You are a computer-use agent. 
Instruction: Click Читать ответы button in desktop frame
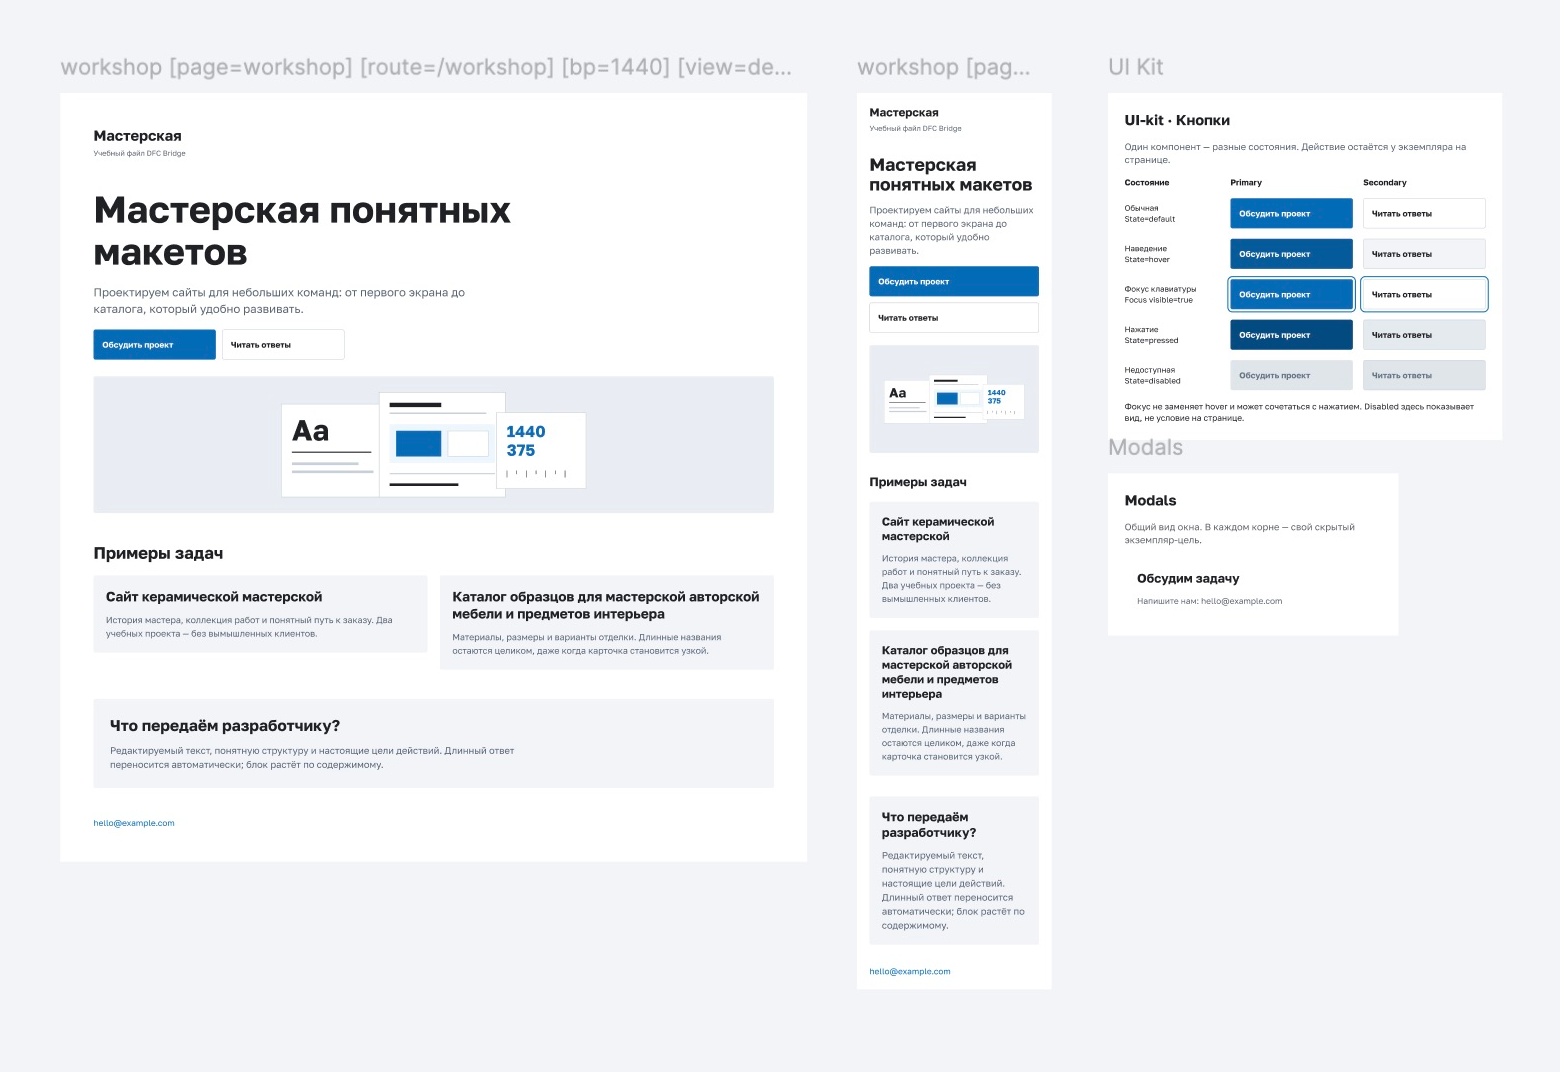(283, 345)
